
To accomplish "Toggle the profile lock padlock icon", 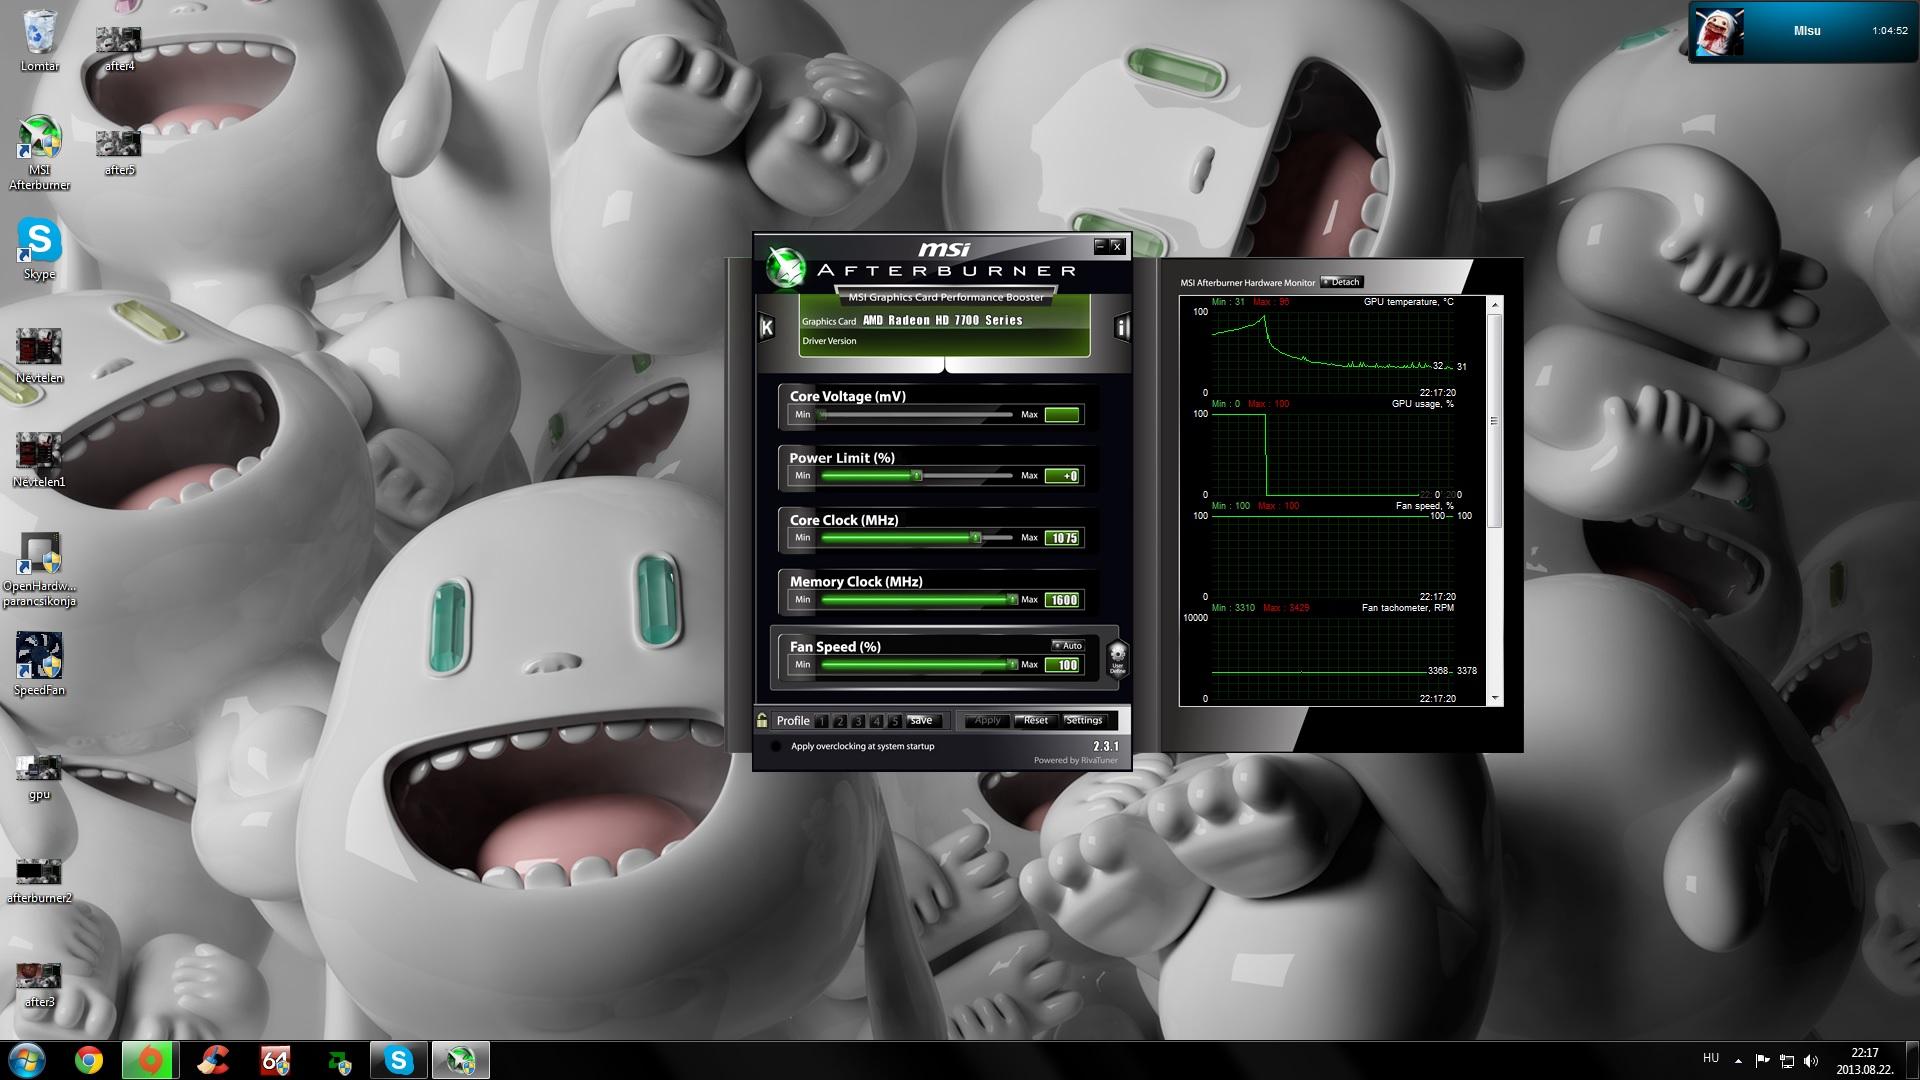I will pyautogui.click(x=762, y=720).
